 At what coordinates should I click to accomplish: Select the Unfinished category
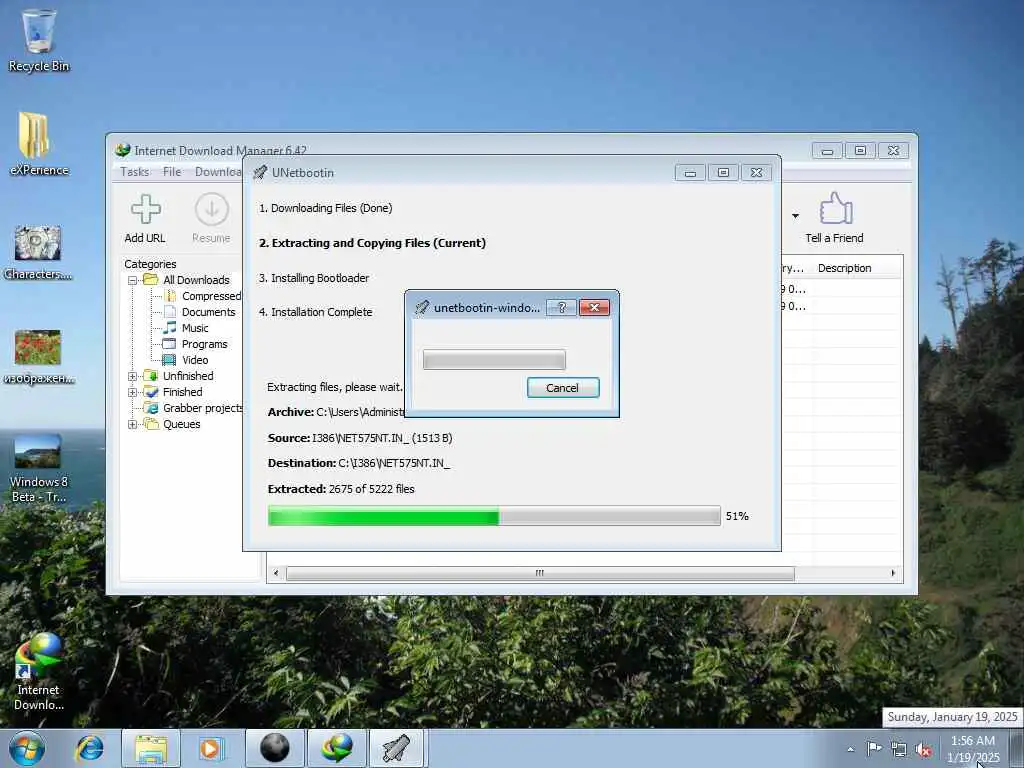tap(188, 376)
